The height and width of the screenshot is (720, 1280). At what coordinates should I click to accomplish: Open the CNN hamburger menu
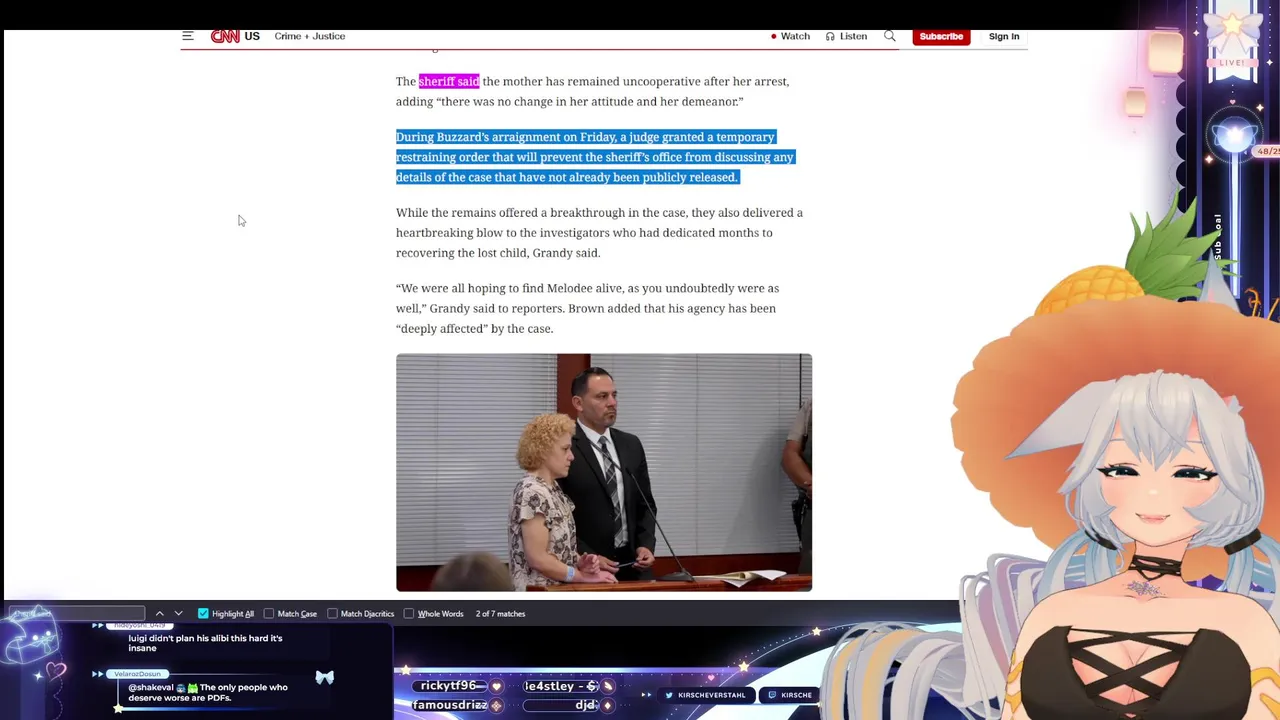pyautogui.click(x=187, y=36)
